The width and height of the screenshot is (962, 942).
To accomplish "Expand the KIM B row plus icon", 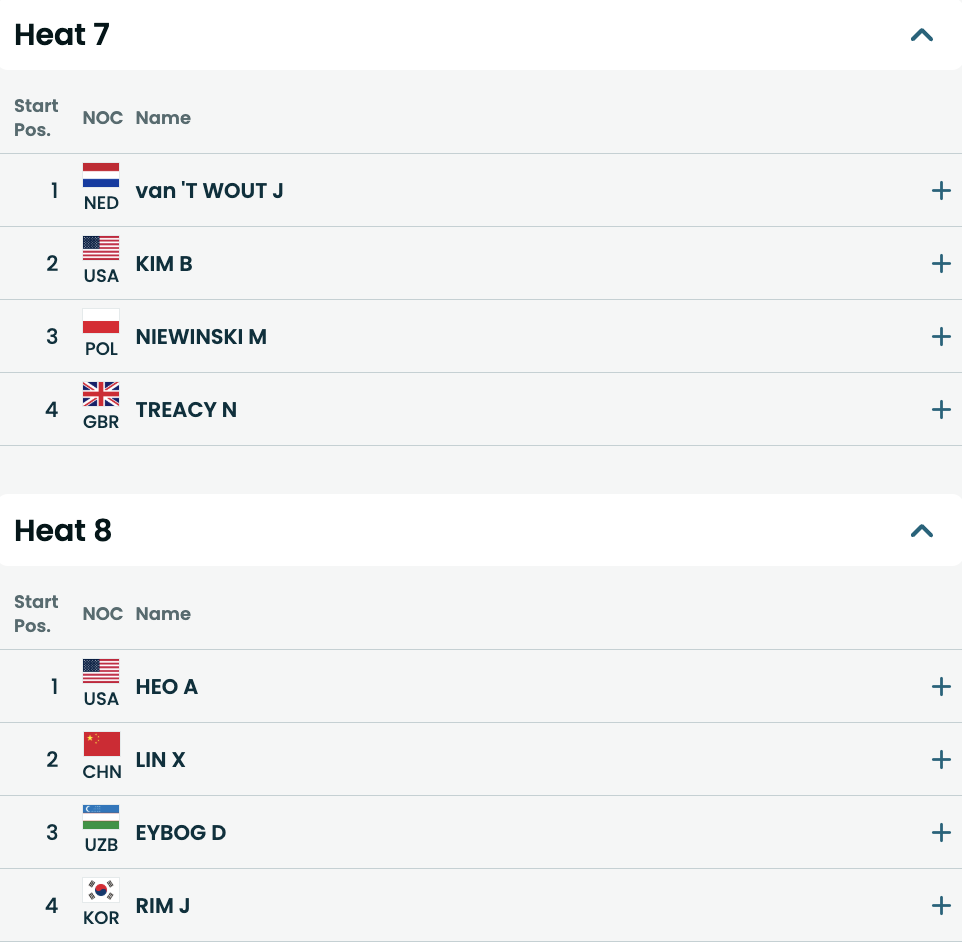I will point(940,263).
